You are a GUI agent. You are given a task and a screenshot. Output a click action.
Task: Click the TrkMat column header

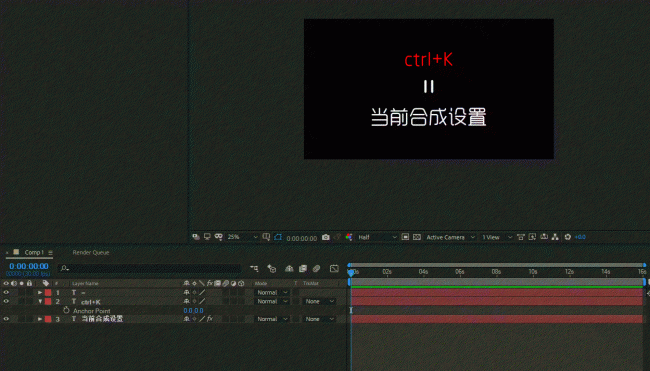[x=310, y=284]
